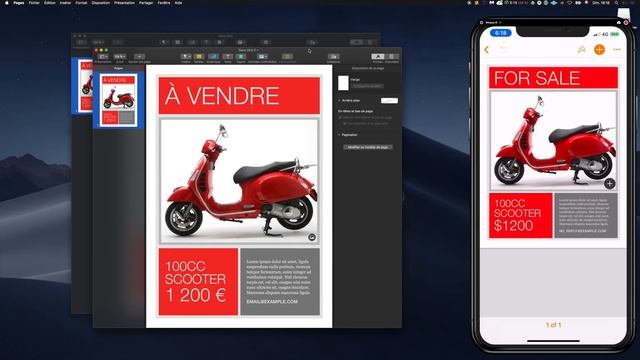The image size is (640, 360).
Task: Open the Aide menu
Action: 178,3
